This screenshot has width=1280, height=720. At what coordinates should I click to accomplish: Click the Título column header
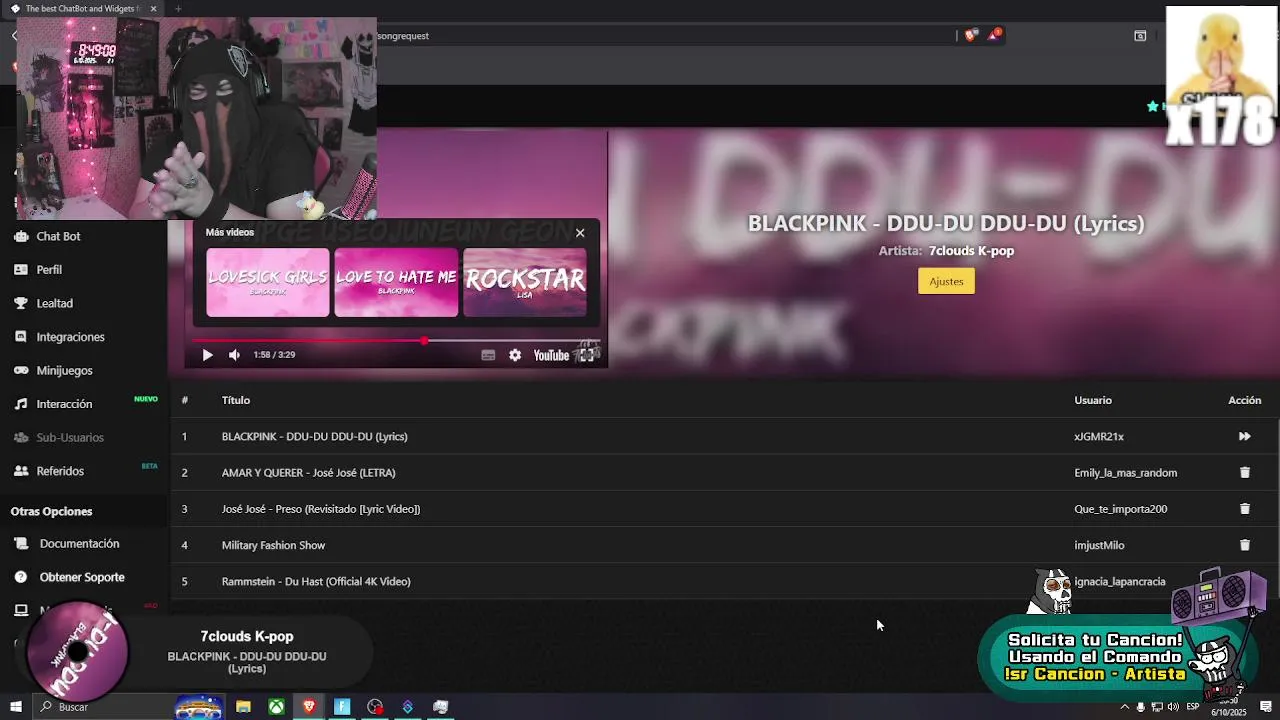pyautogui.click(x=236, y=400)
